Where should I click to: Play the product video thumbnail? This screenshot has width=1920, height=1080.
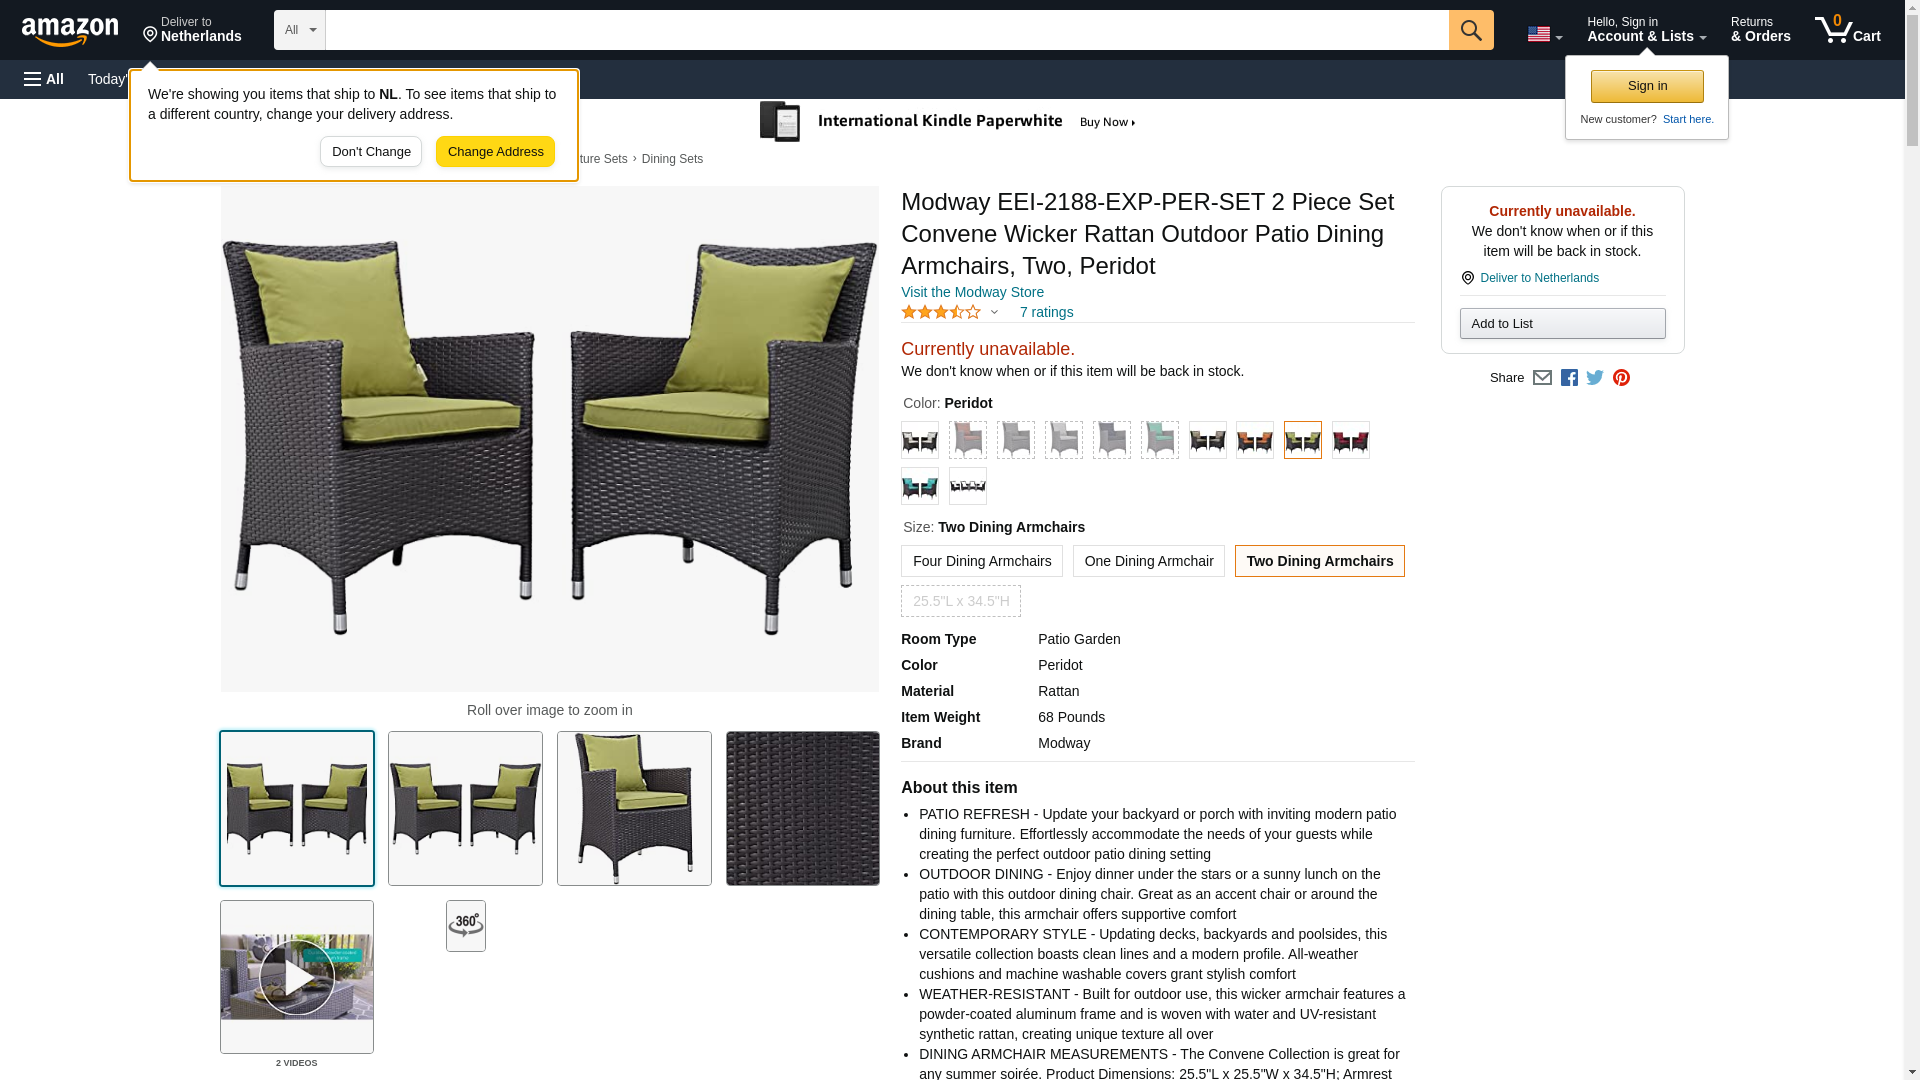pyautogui.click(x=297, y=977)
